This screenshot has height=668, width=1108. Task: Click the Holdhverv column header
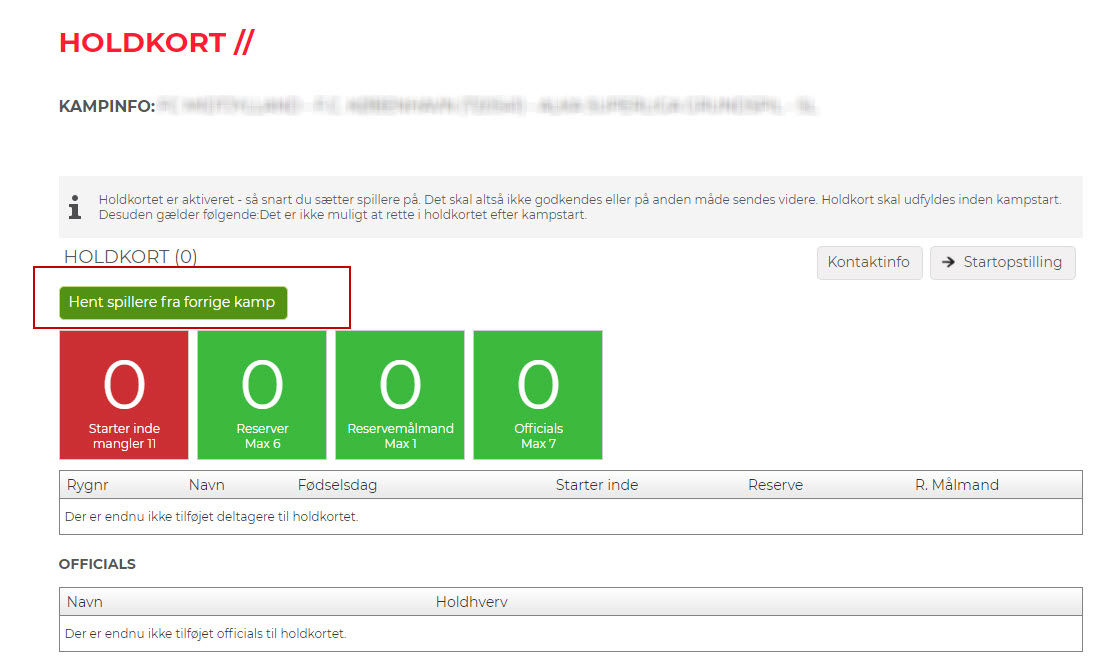click(472, 602)
